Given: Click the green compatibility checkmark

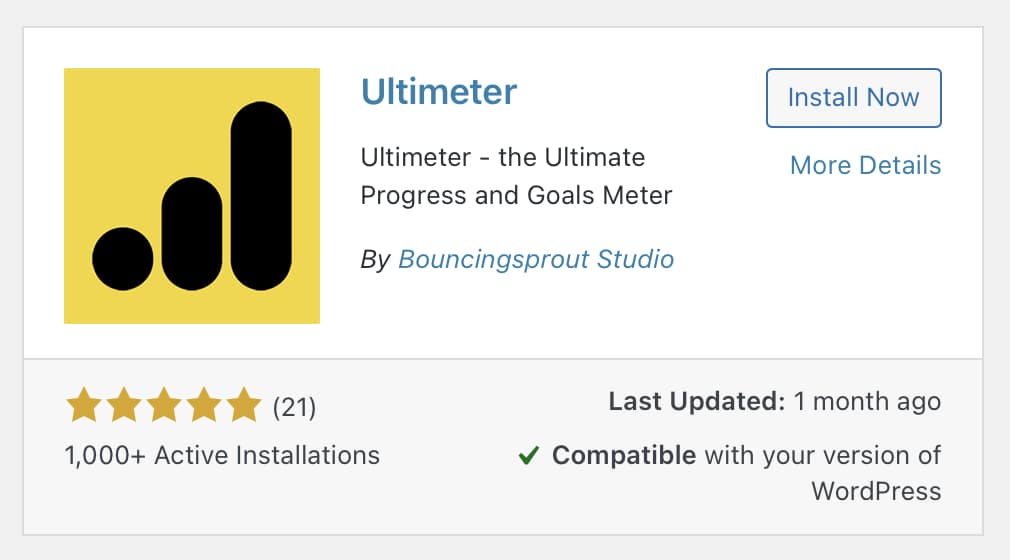Looking at the screenshot, I should coord(529,456).
